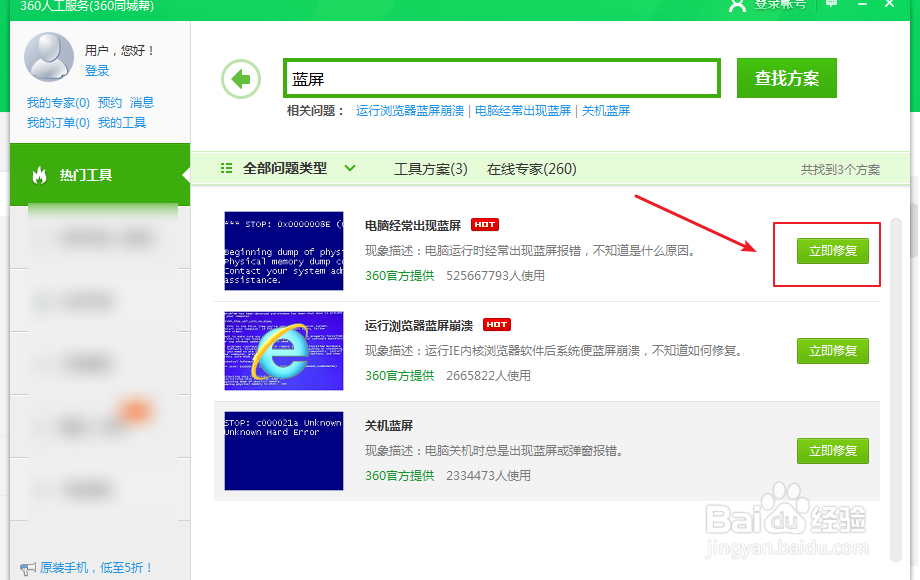Select the 热门工具 sidebar tab
Image resolution: width=920 pixels, height=580 pixels.
100,174
